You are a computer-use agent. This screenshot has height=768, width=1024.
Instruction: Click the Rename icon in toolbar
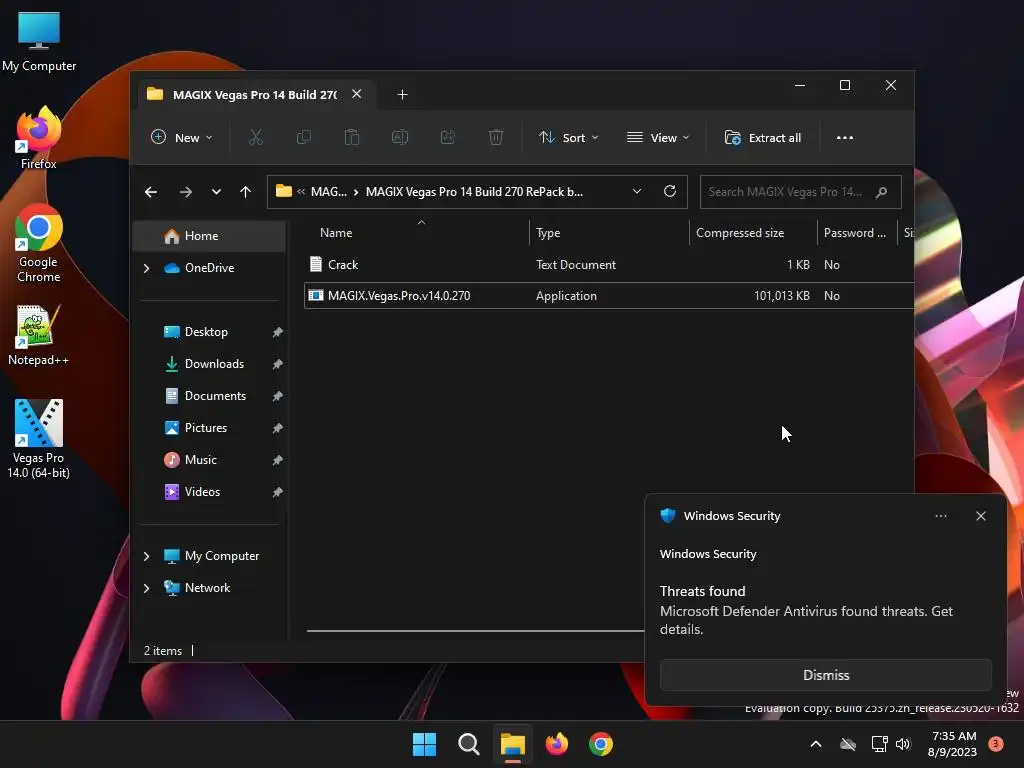(400, 138)
